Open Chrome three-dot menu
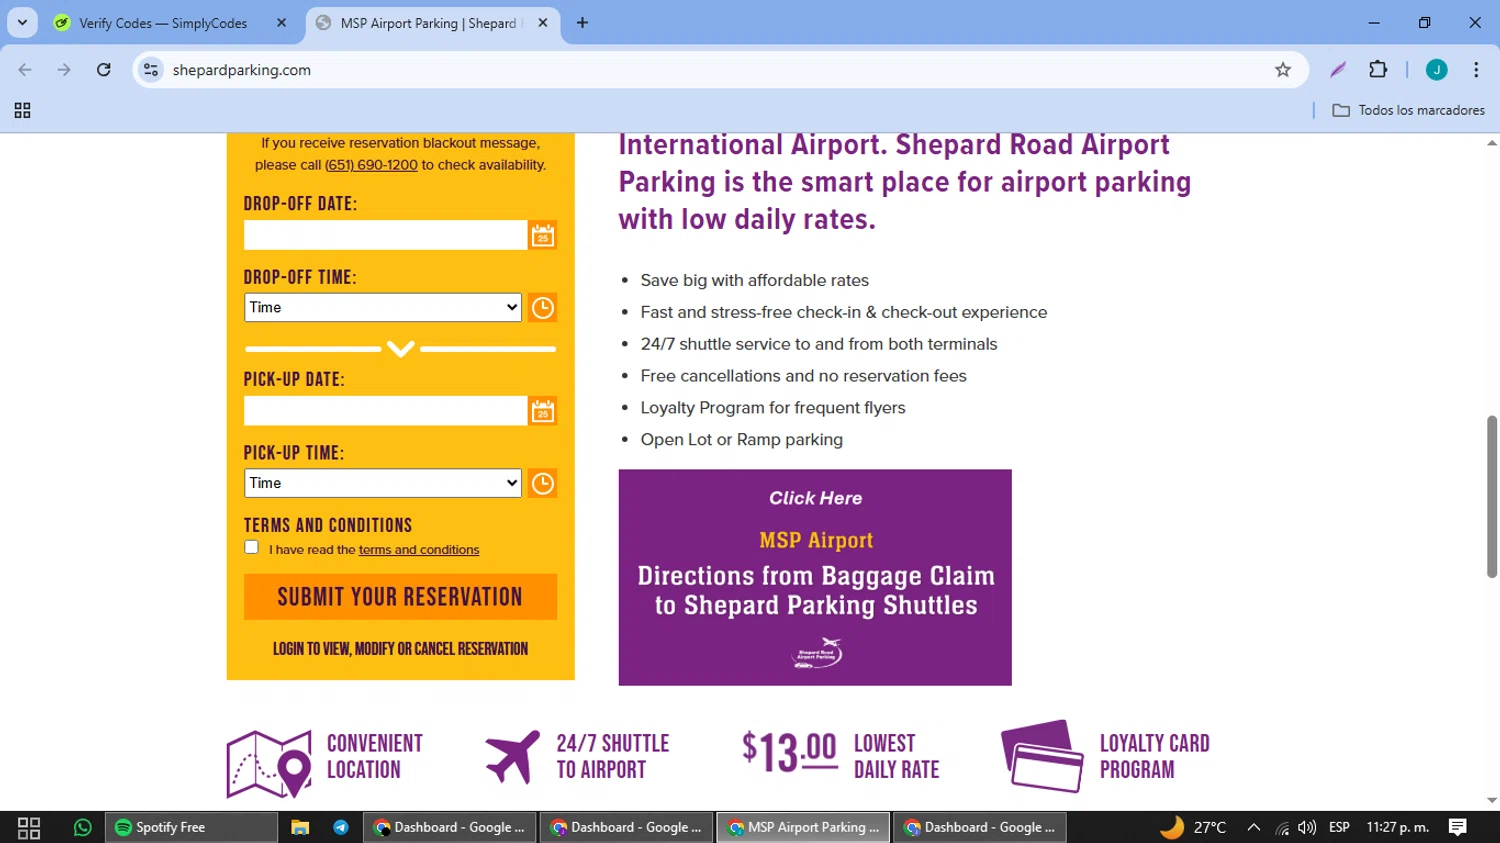The height and width of the screenshot is (843, 1500). pyautogui.click(x=1476, y=70)
